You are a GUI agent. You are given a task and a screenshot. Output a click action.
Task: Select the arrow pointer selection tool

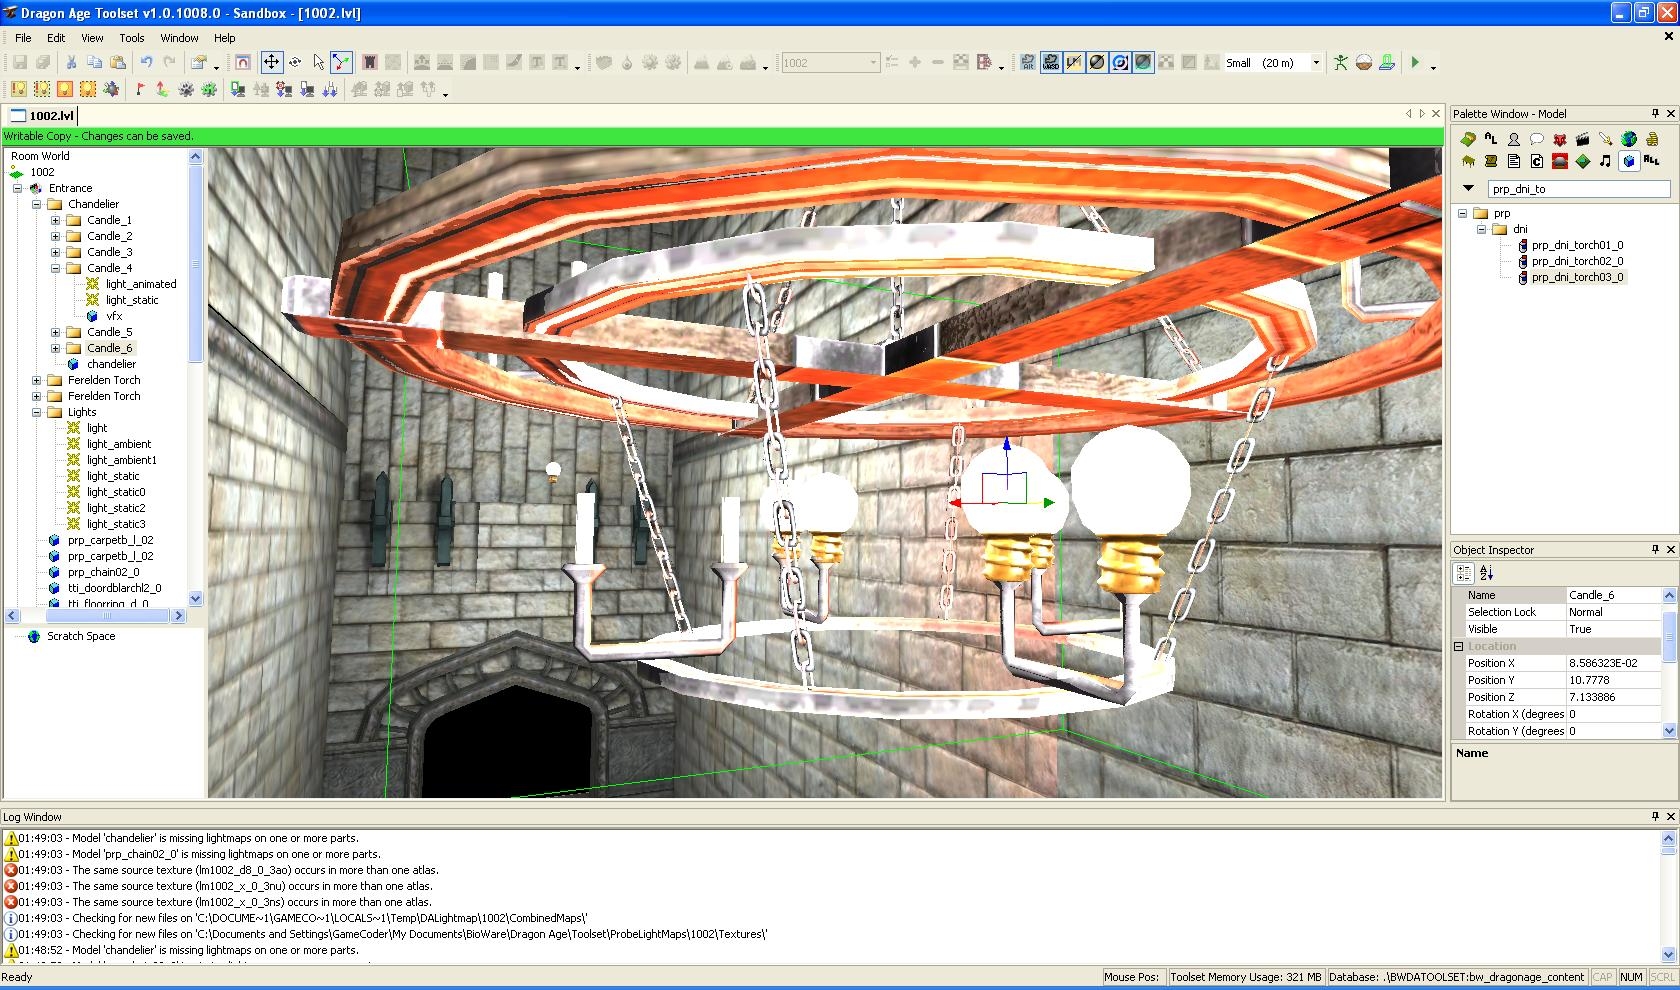click(318, 62)
